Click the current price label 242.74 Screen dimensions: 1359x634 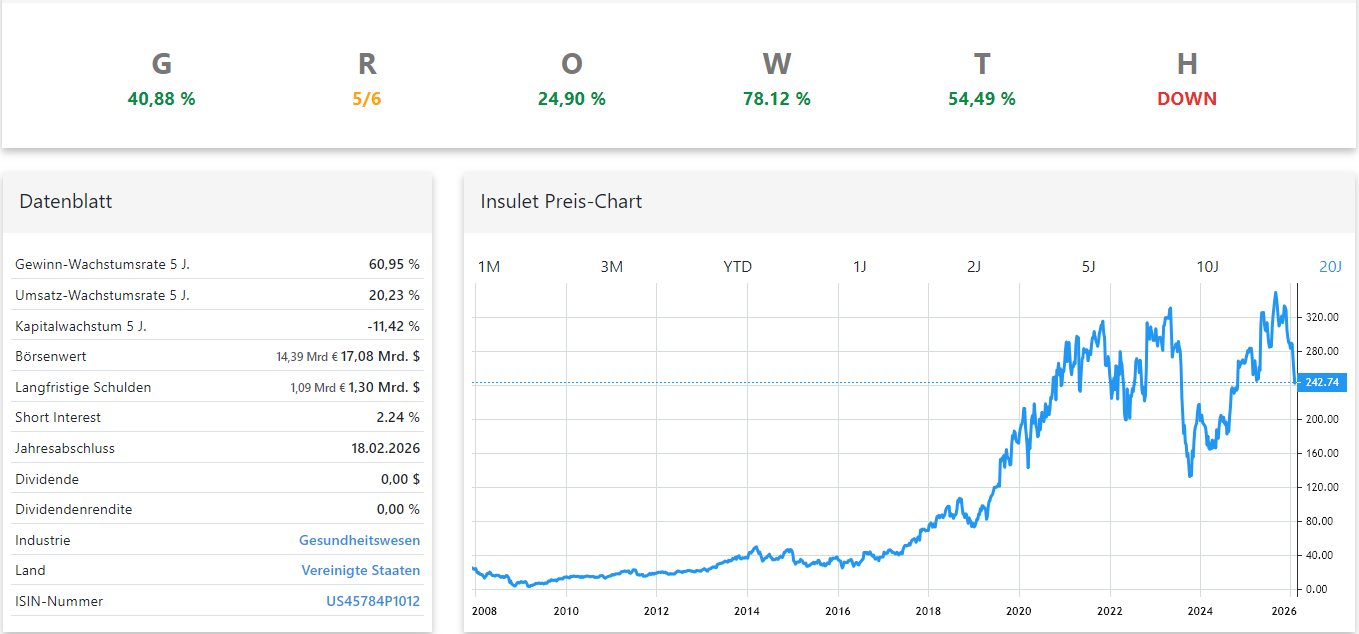point(1321,382)
